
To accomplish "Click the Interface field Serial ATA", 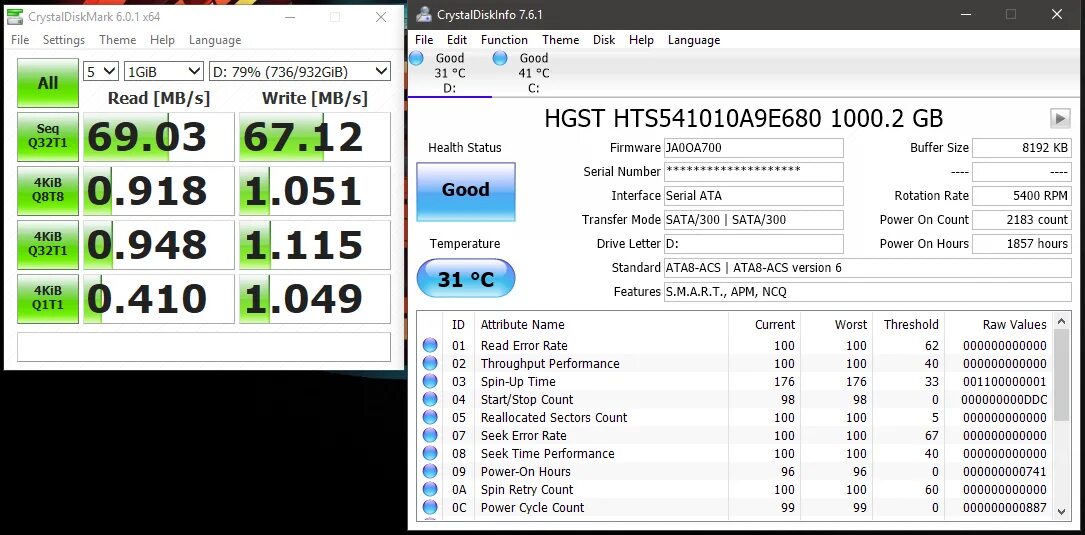I will point(754,196).
